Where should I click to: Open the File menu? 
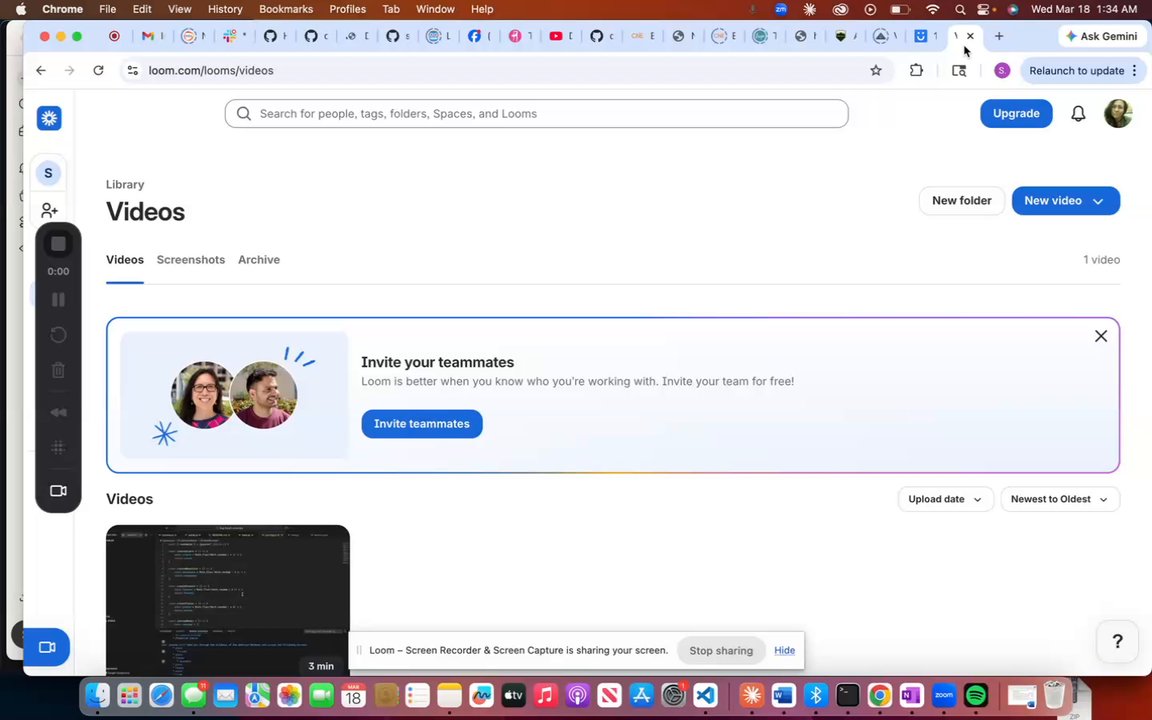107,10
